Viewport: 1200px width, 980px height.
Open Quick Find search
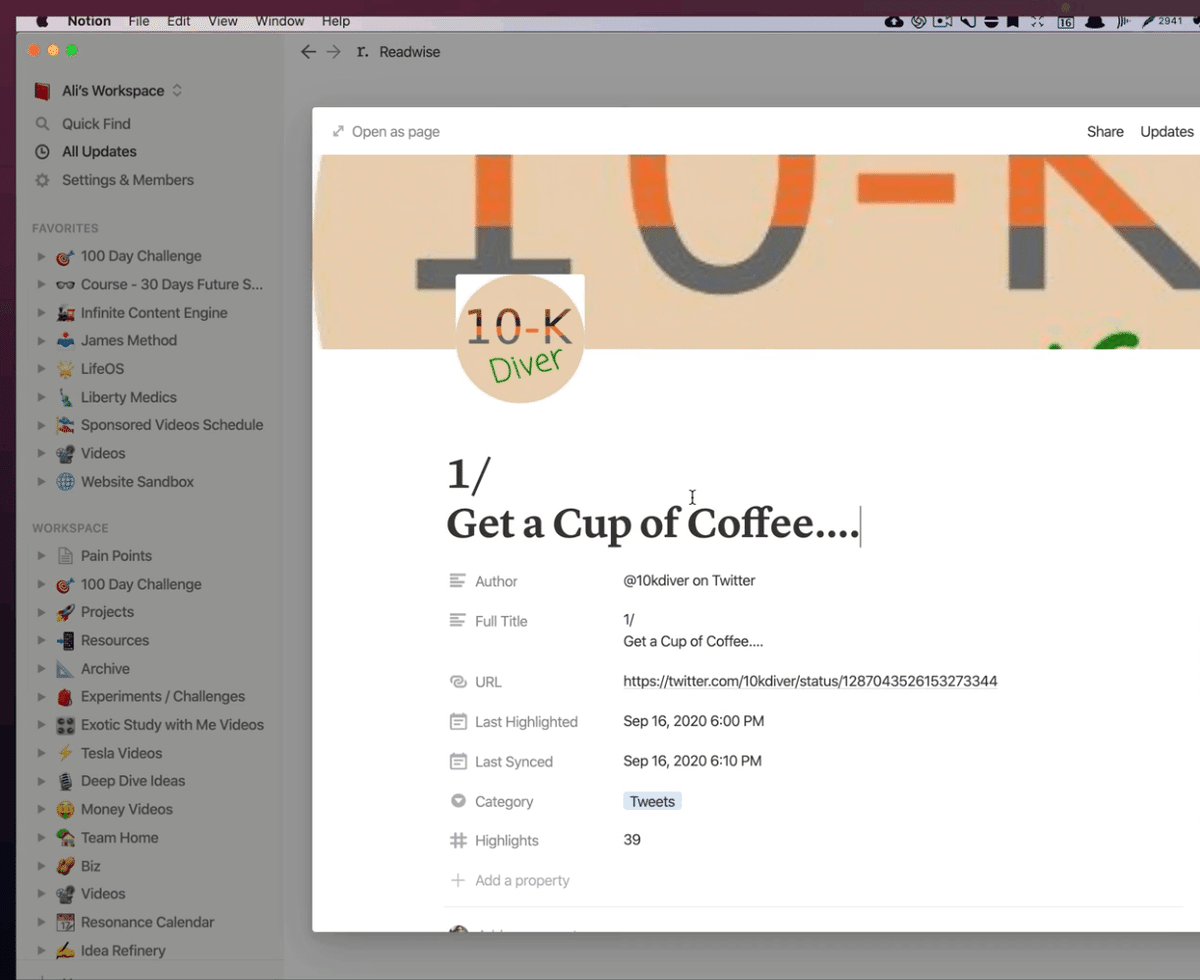(x=96, y=124)
